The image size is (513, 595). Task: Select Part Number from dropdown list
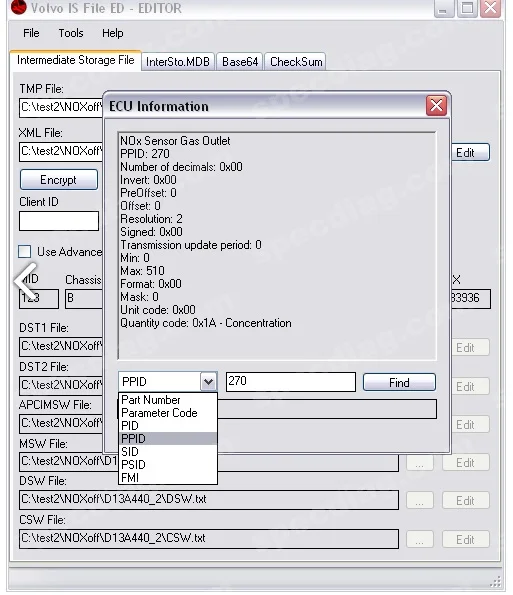168,400
